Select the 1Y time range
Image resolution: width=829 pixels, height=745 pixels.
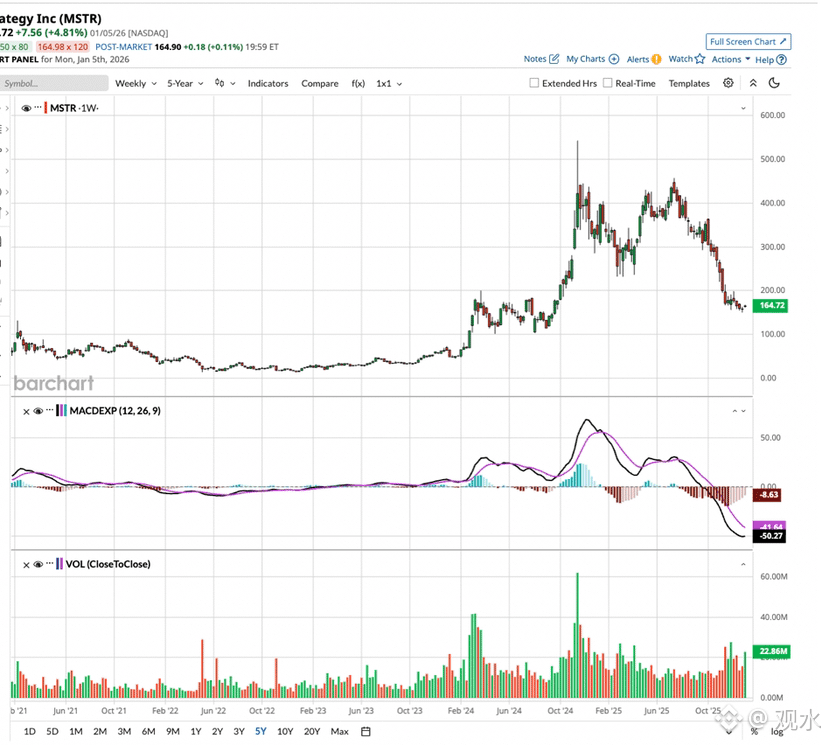[196, 731]
